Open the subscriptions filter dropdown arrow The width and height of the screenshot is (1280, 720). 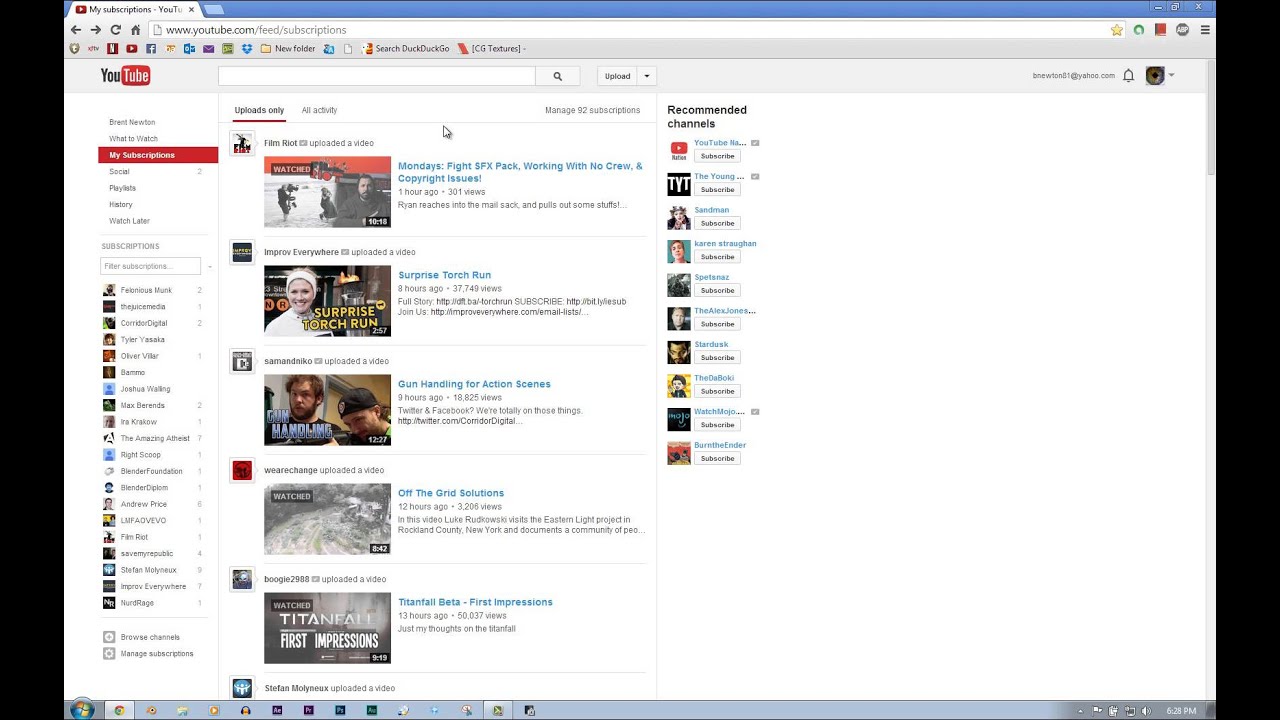210,266
